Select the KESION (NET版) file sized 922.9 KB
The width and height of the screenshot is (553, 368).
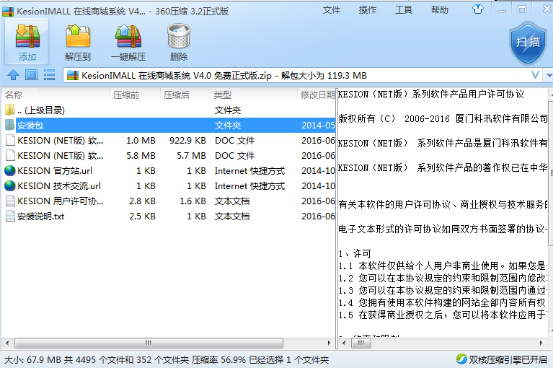click(x=169, y=140)
